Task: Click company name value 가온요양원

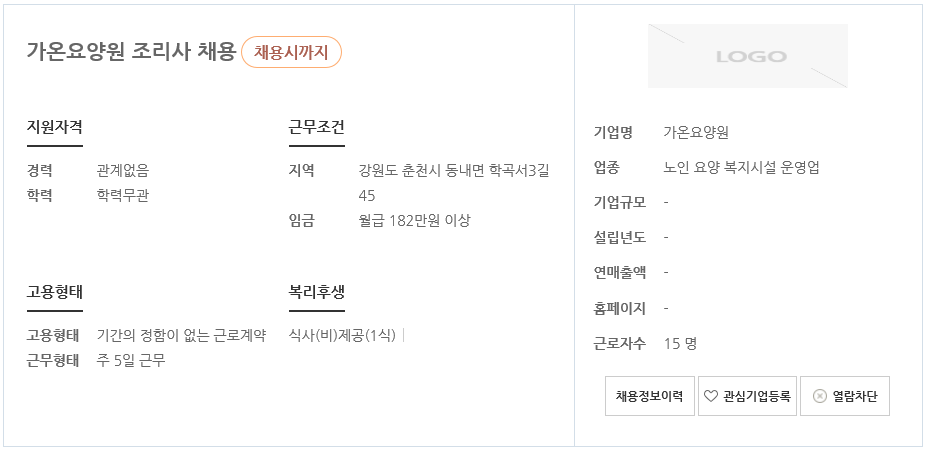Action: 696,132
